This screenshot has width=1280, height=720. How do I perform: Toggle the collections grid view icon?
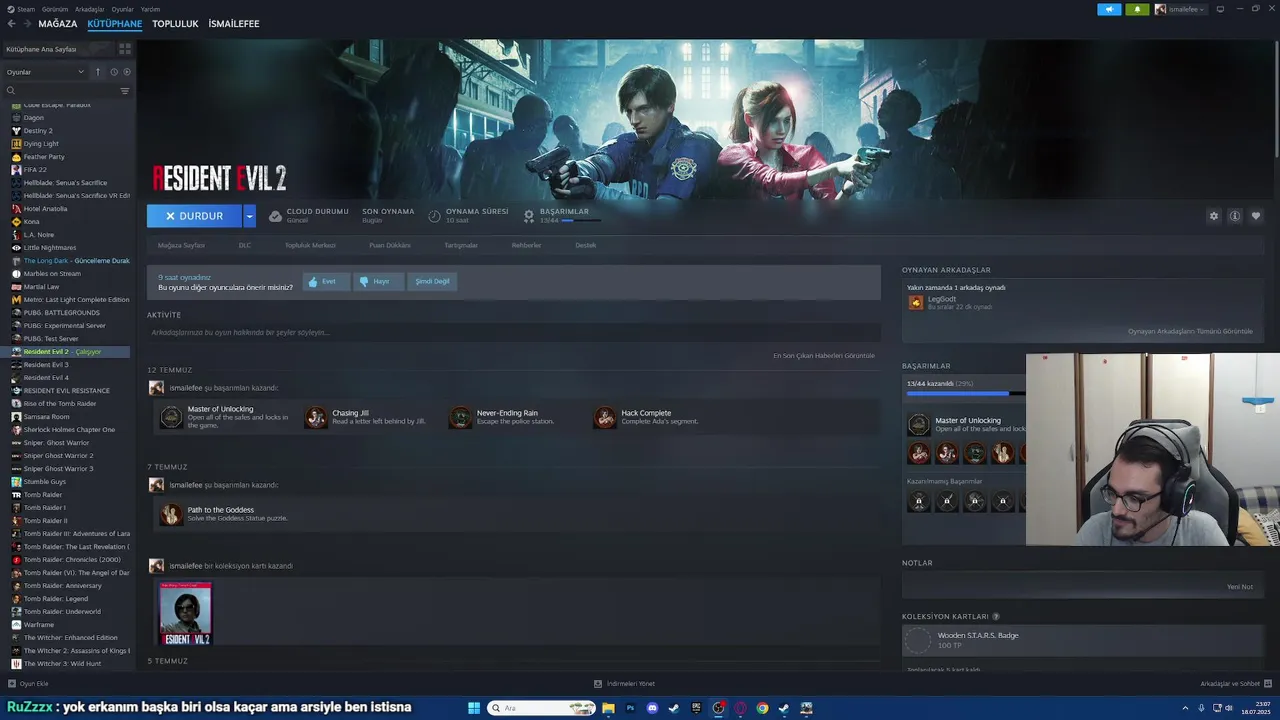coord(125,48)
